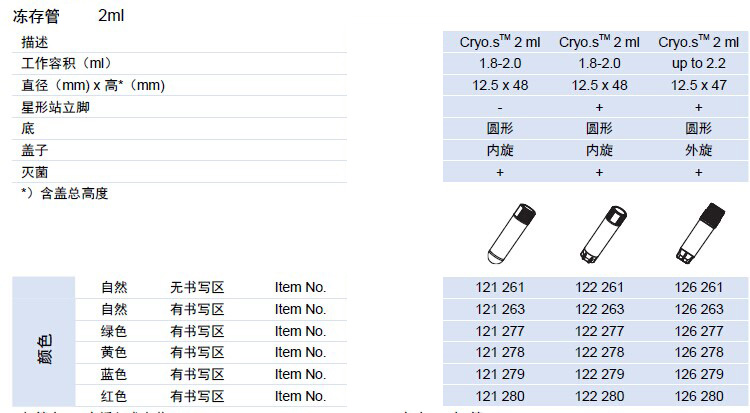Click item number 121 278

point(500,352)
